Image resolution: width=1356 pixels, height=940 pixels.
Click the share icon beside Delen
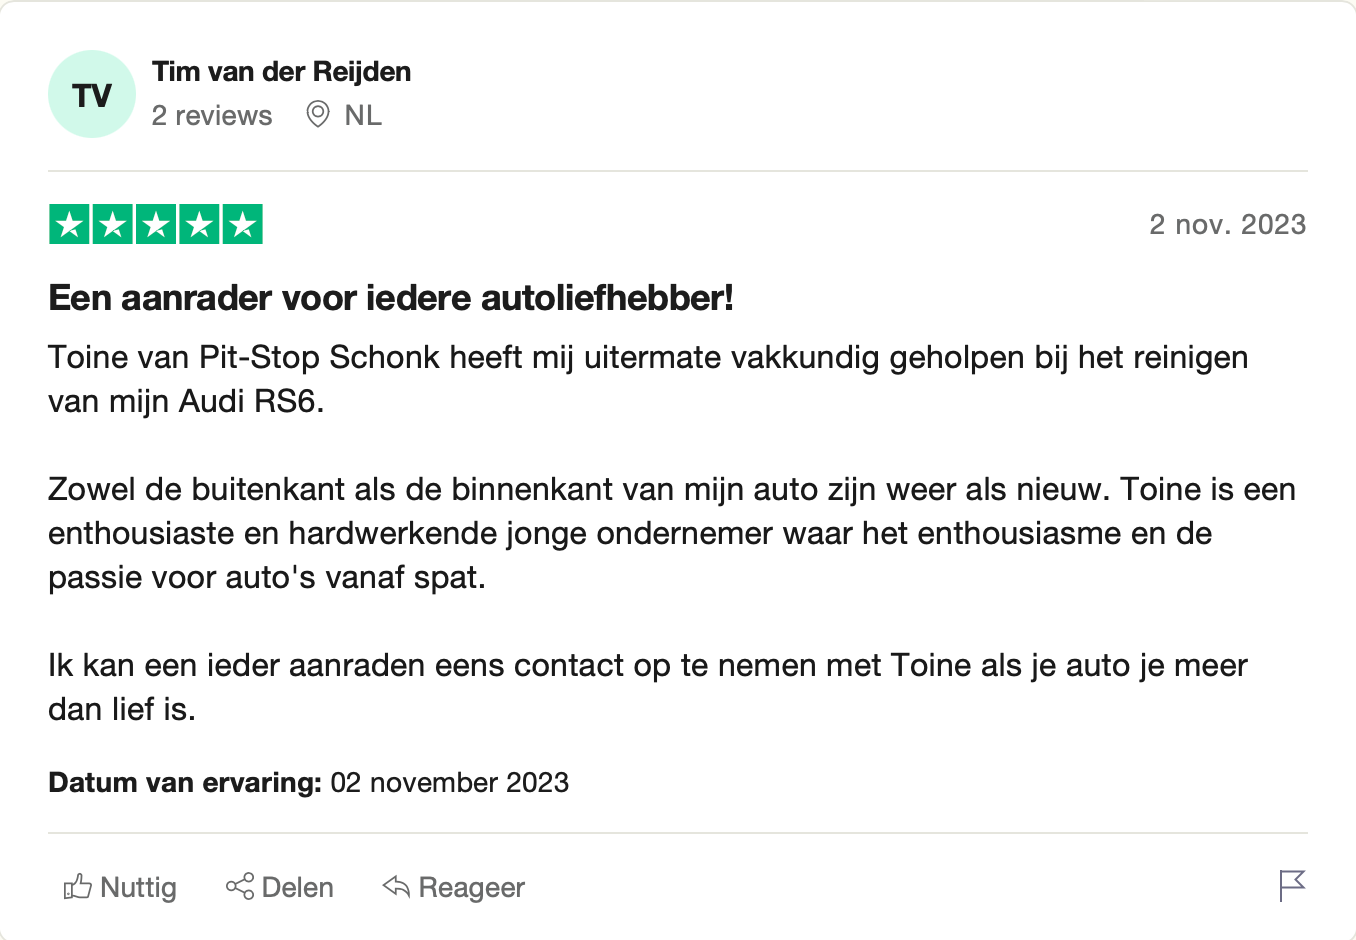240,886
